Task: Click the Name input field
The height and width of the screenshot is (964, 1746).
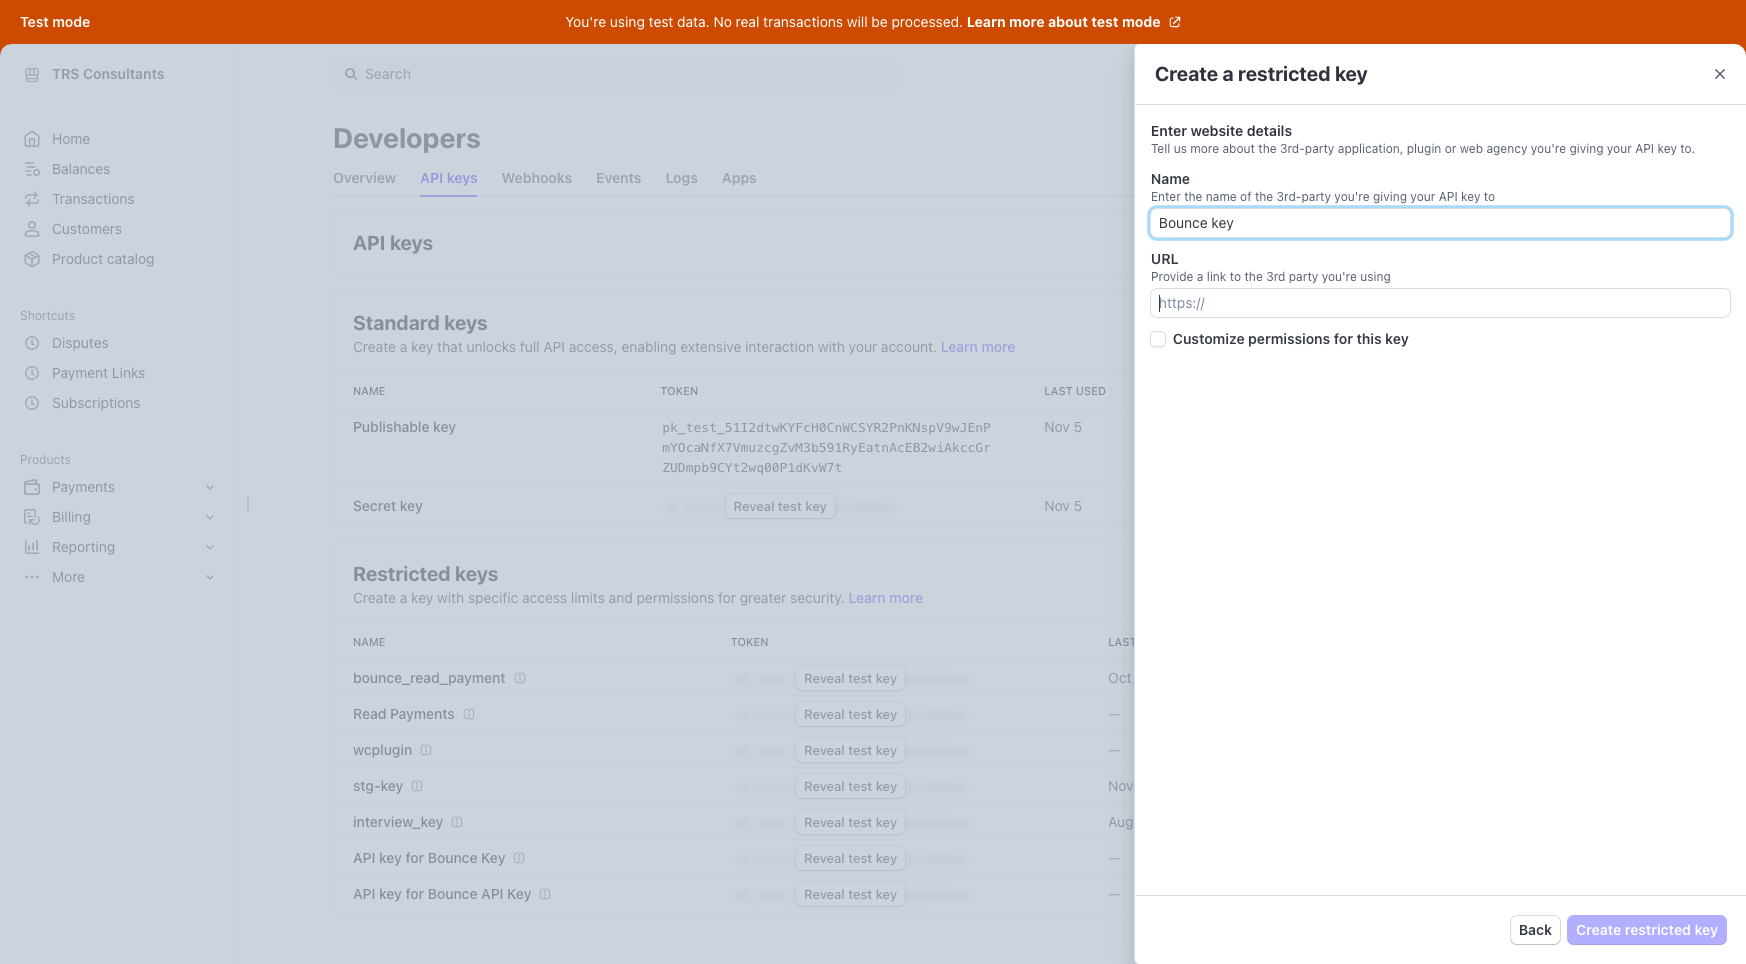Action: 1440,223
